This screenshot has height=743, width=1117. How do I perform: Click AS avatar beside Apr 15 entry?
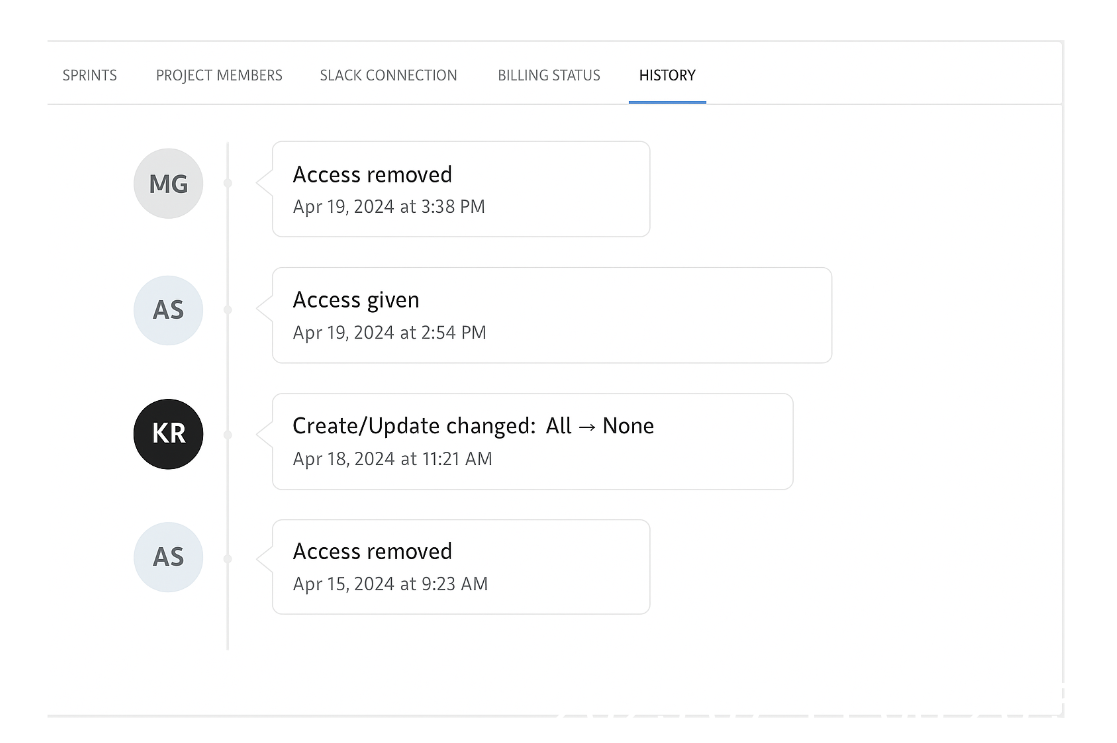point(168,557)
